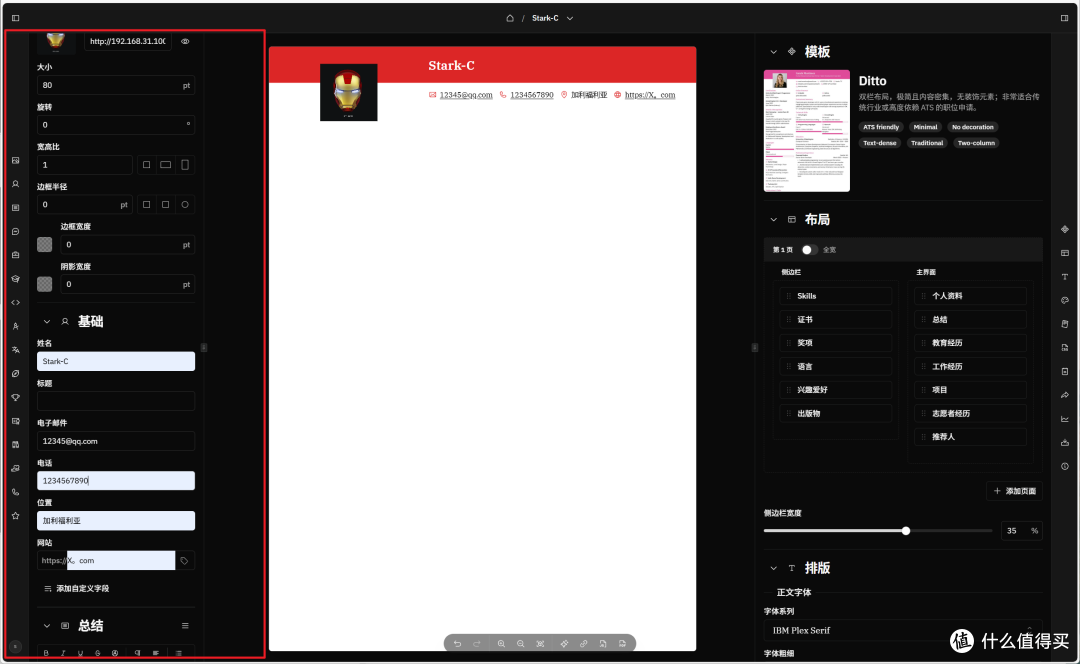Image resolution: width=1080 pixels, height=664 pixels.
Task: Collapse the 基础 section
Action: tap(47, 322)
